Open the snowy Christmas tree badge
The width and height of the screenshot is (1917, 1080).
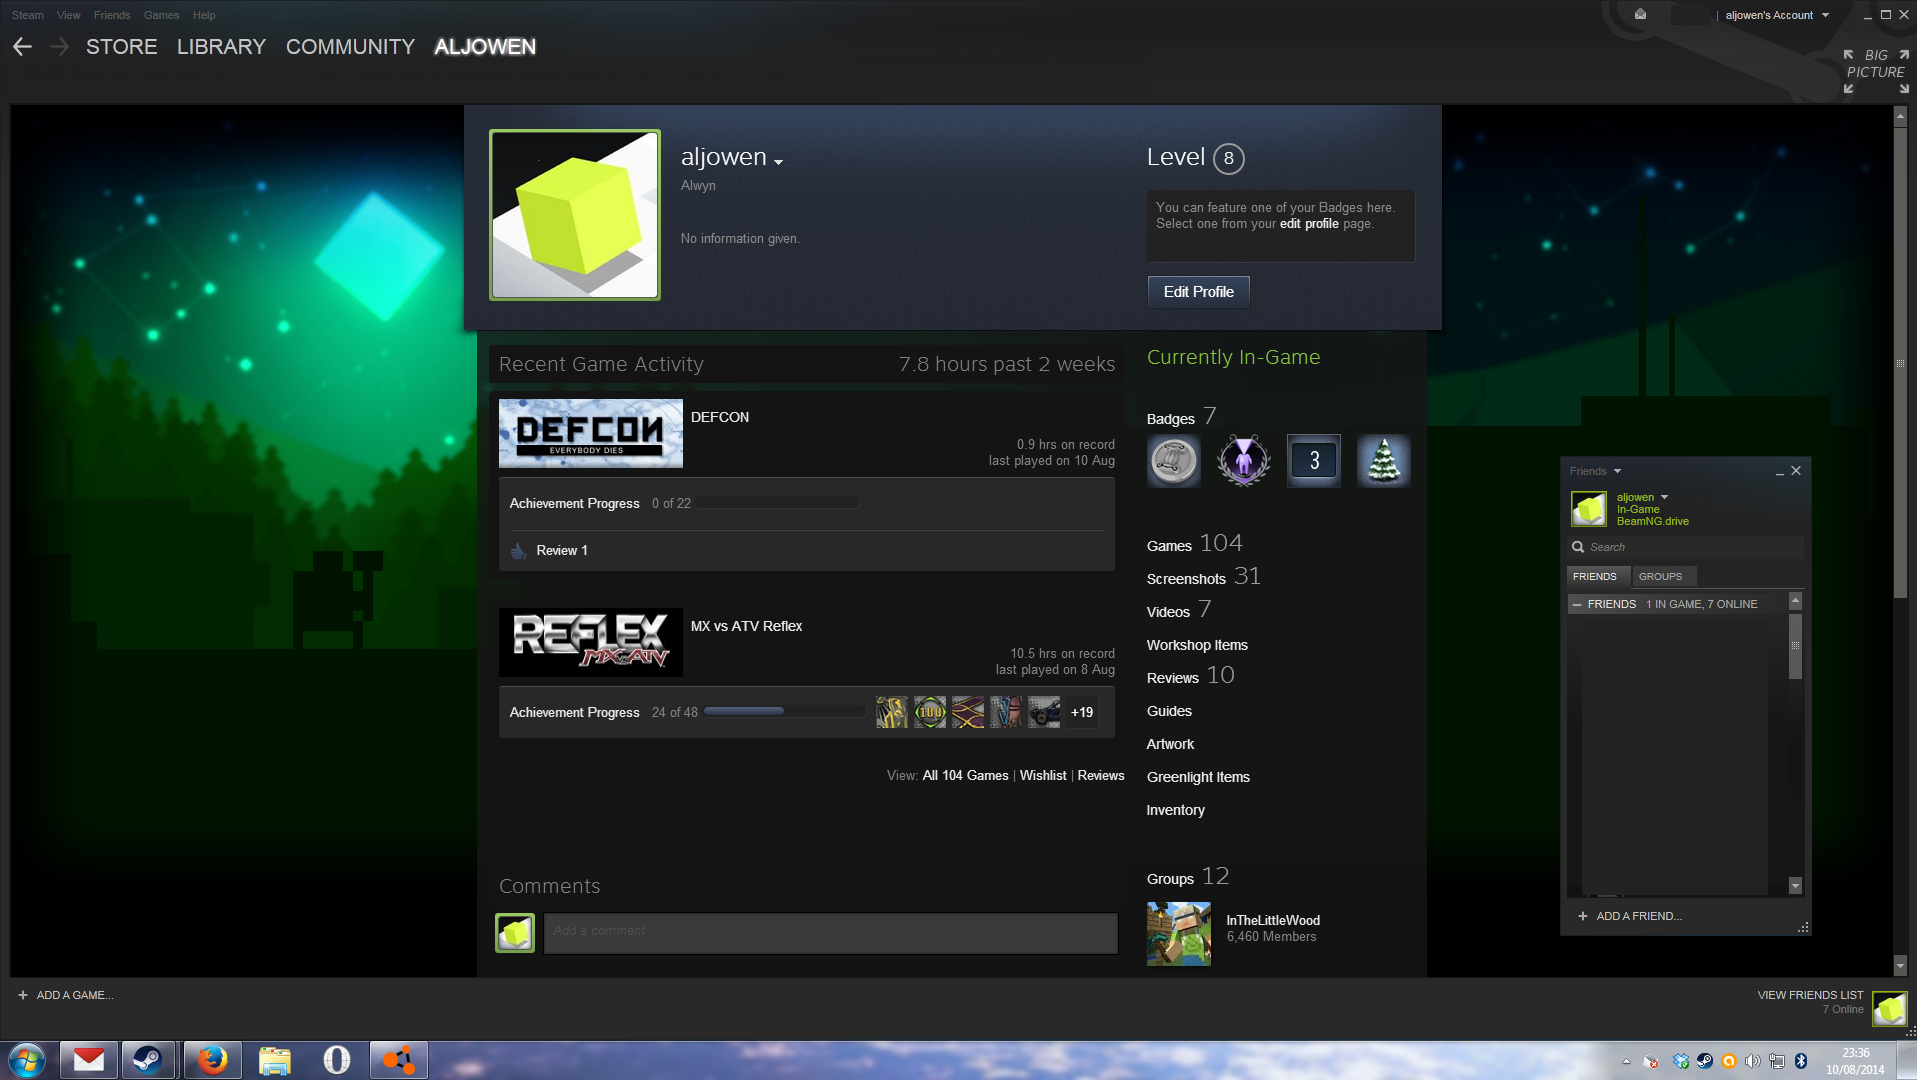[1384, 461]
